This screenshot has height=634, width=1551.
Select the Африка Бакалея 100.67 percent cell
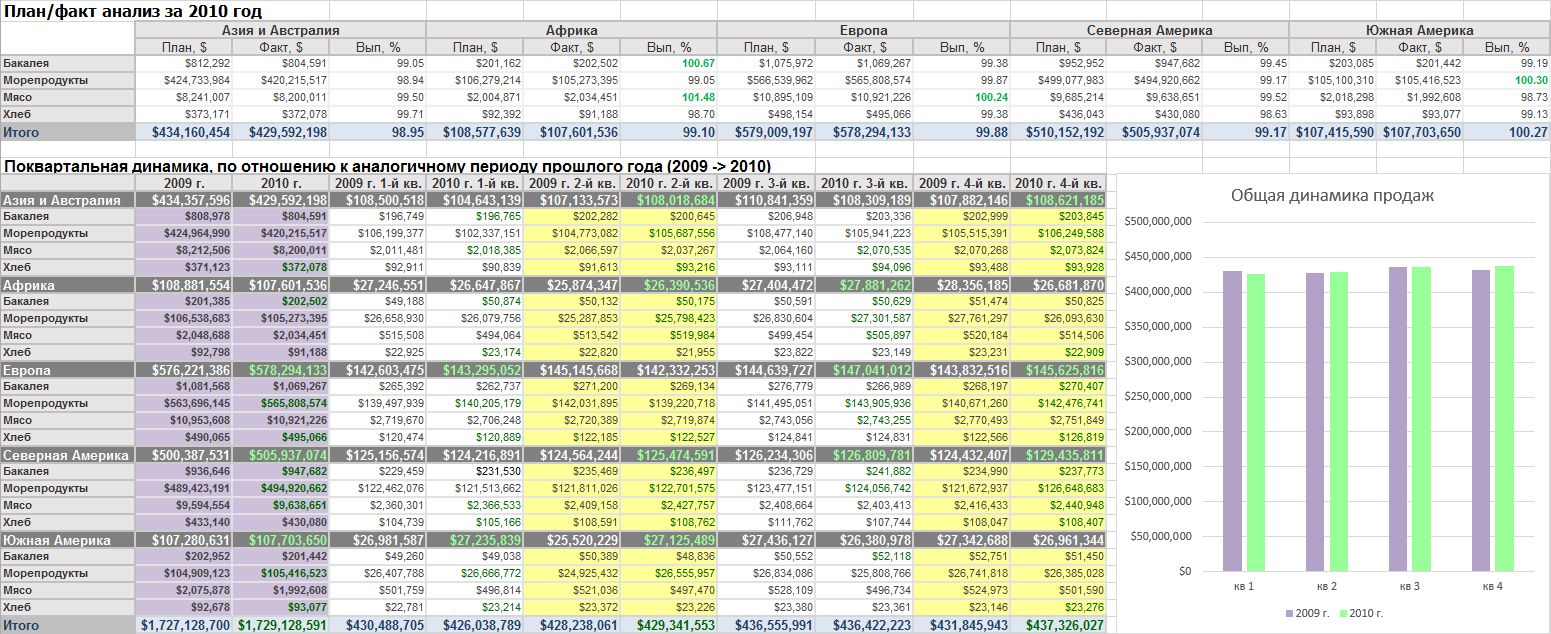pos(668,63)
